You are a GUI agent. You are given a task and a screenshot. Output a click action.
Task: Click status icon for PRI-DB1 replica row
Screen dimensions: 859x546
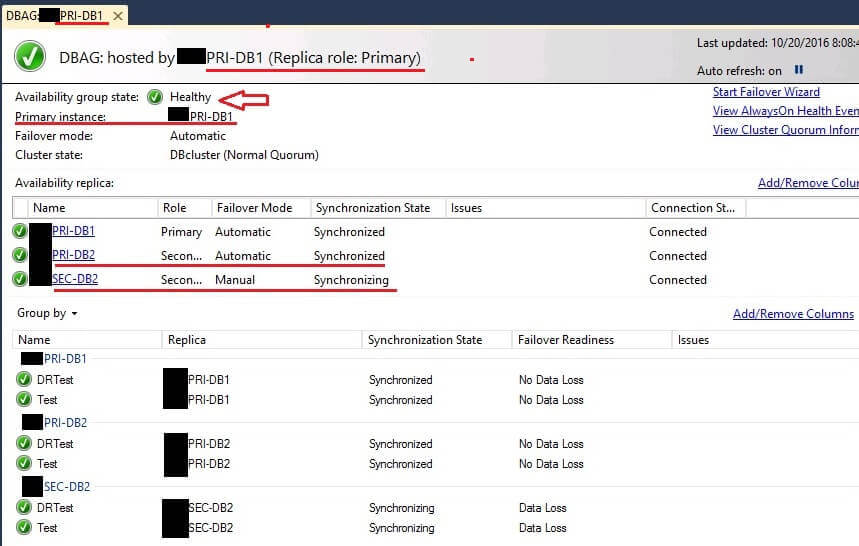point(20,232)
